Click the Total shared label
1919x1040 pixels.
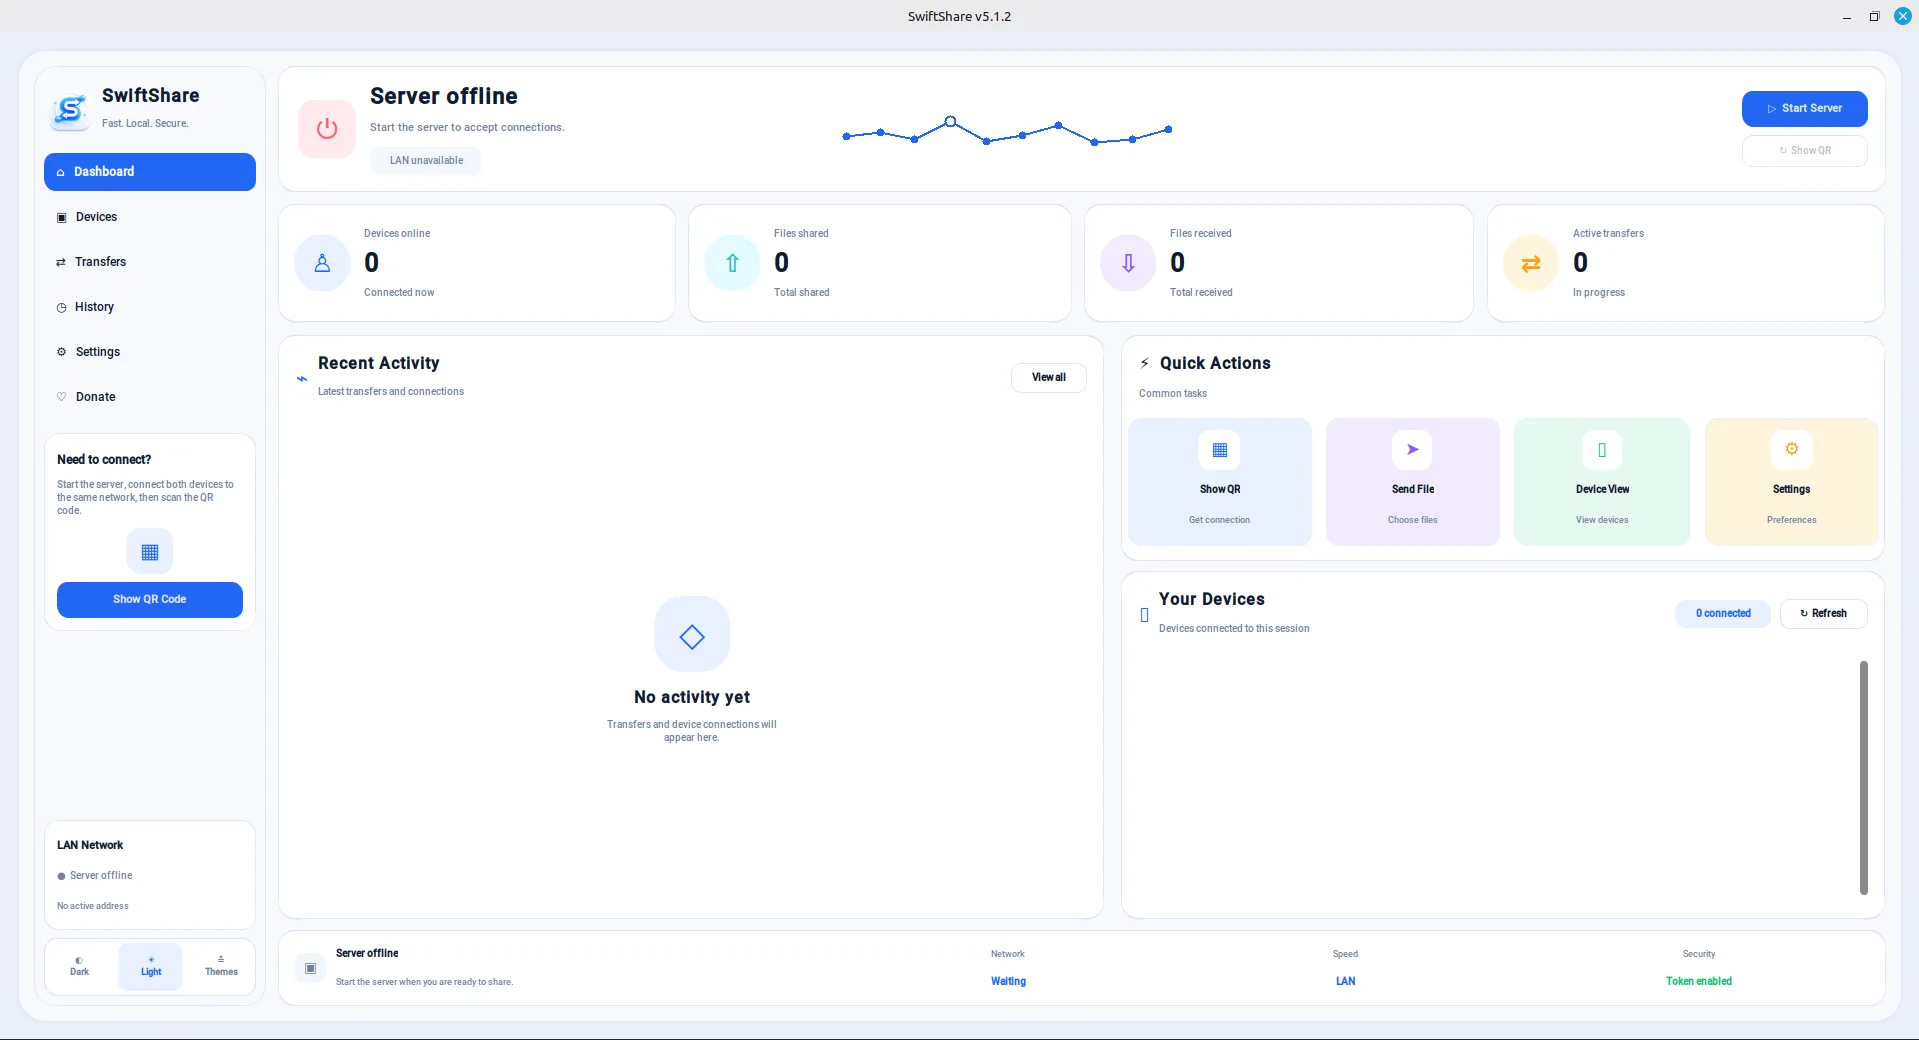[801, 293]
